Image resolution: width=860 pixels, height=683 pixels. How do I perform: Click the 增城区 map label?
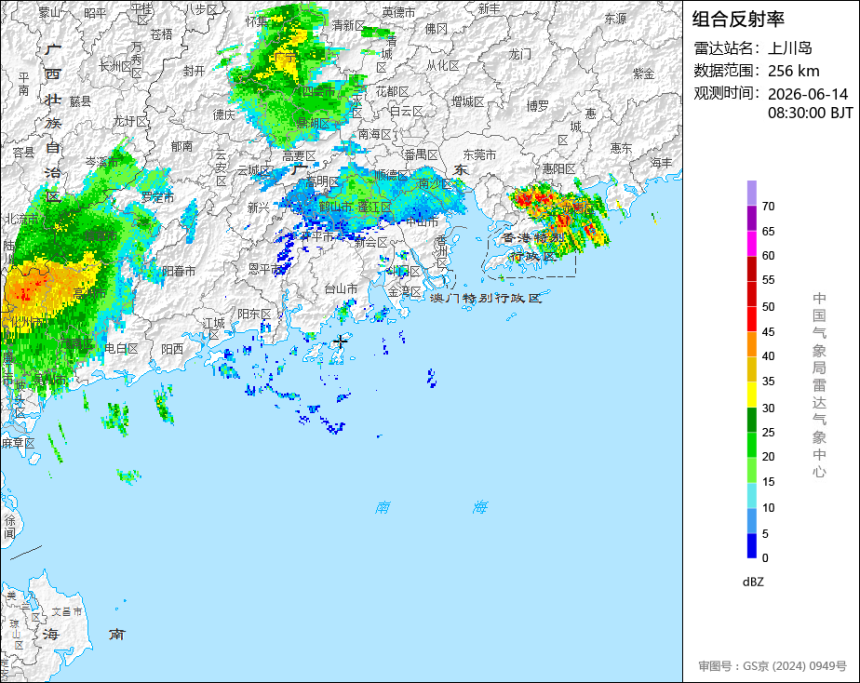[x=467, y=101]
